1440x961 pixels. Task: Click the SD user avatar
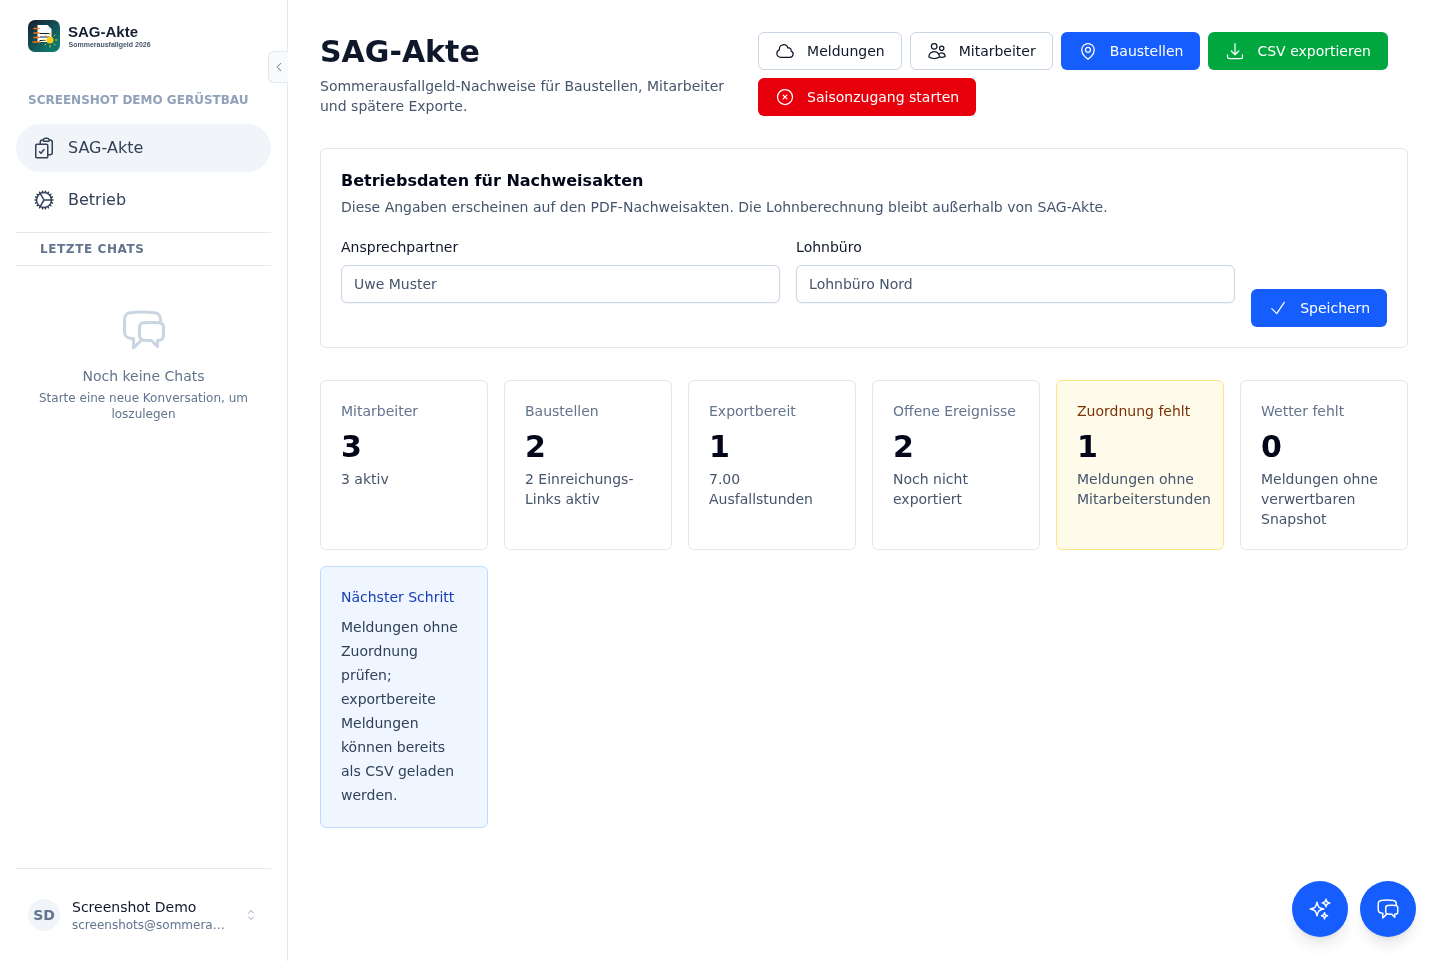click(44, 915)
